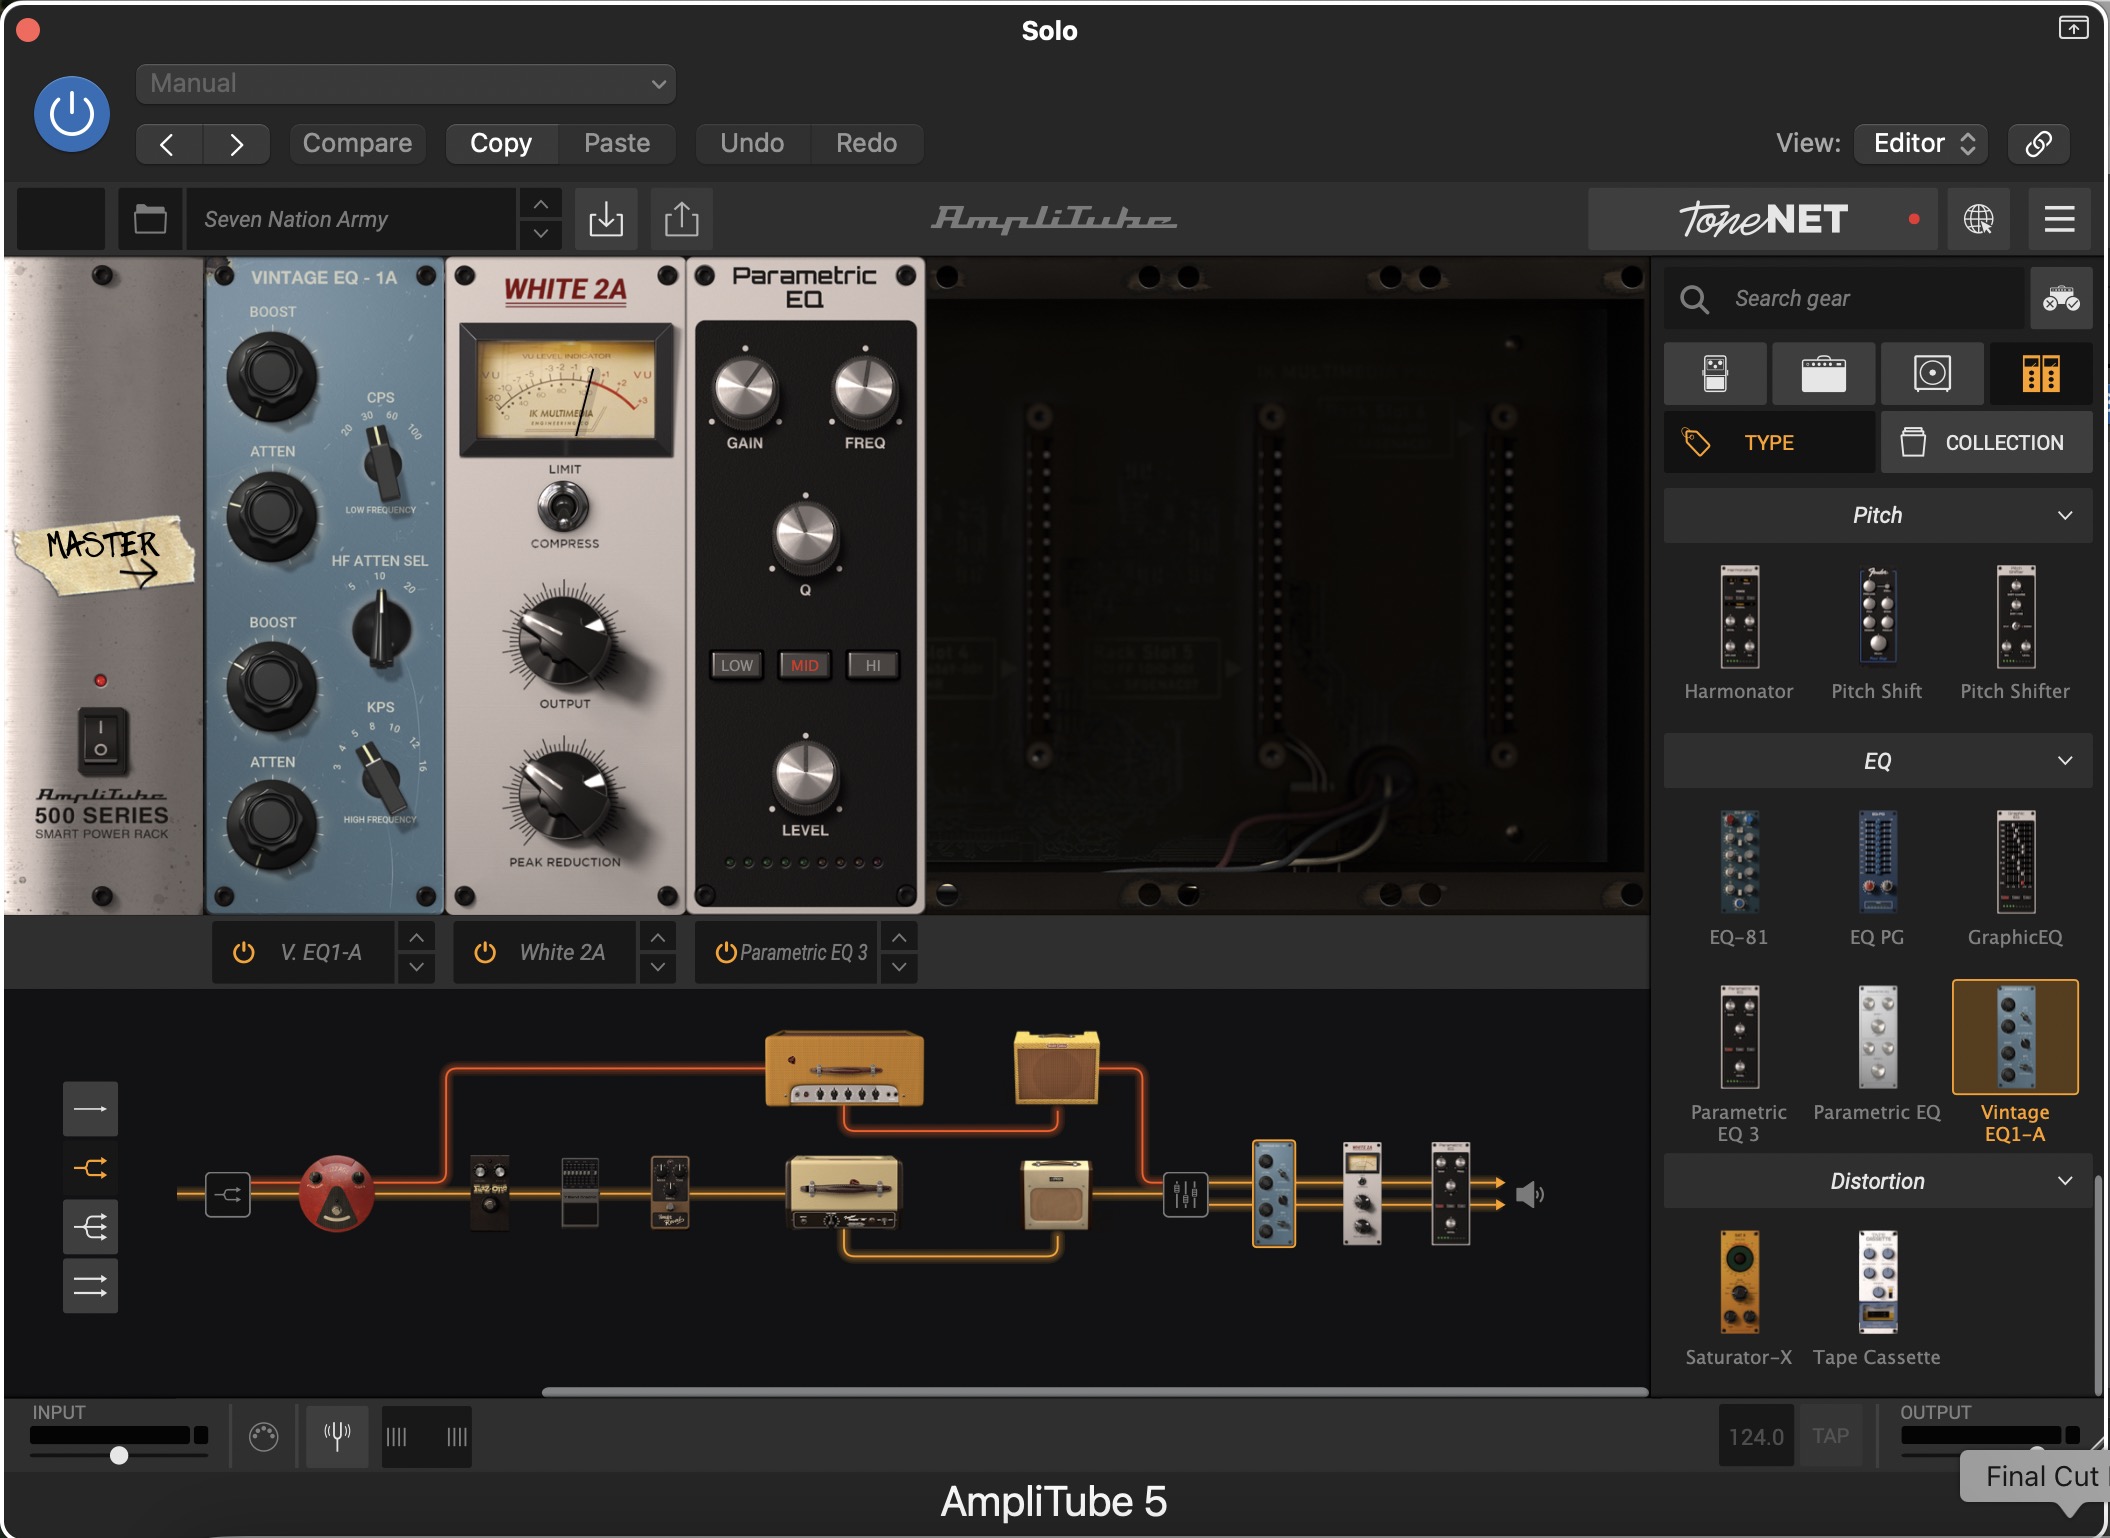Select the Parametric EQ 3 module

1739,1063
